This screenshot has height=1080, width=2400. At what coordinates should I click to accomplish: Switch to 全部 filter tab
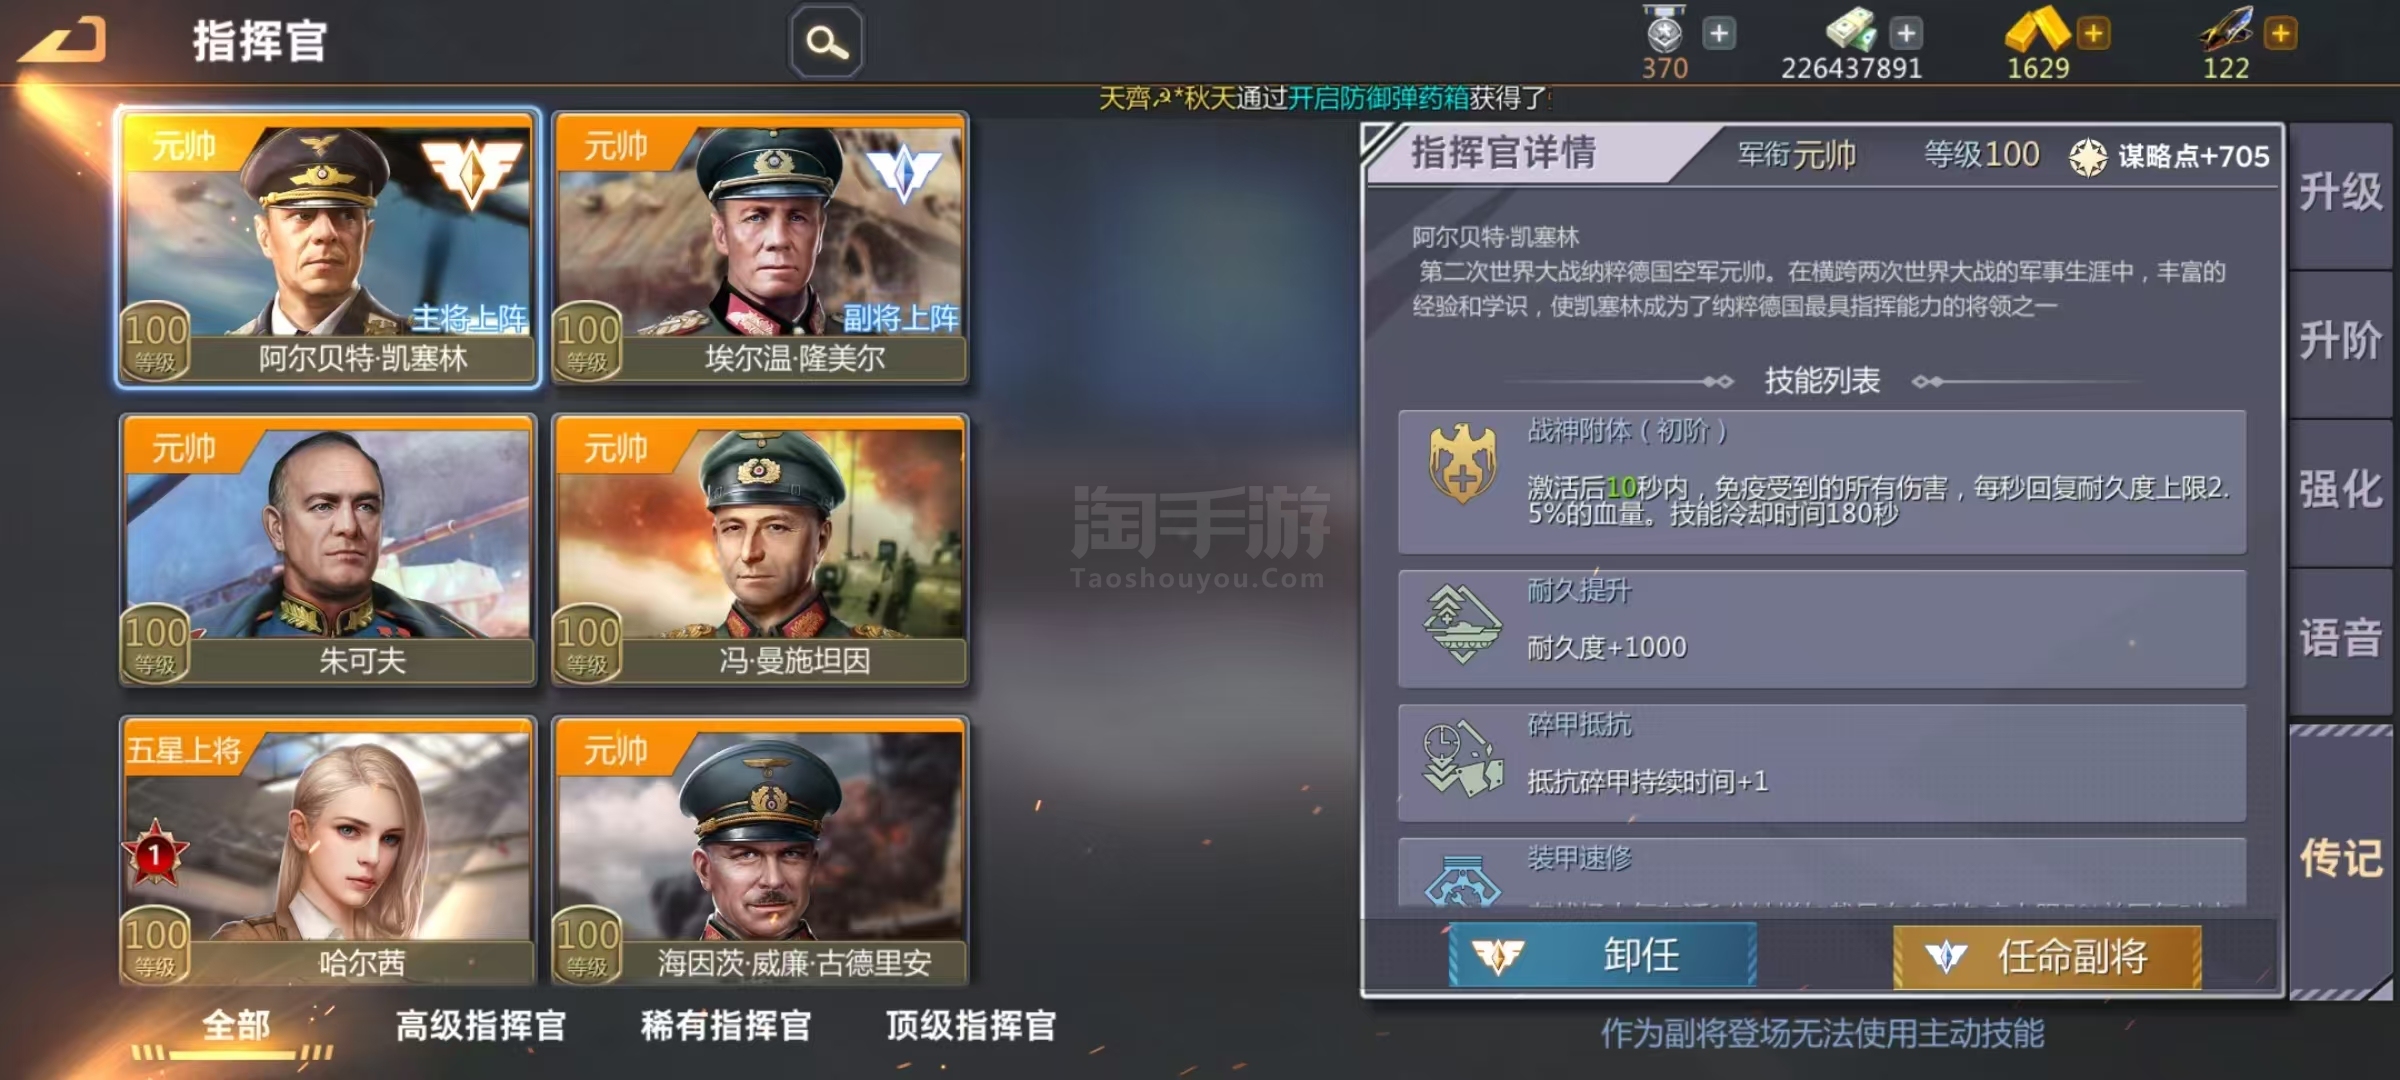[236, 1026]
